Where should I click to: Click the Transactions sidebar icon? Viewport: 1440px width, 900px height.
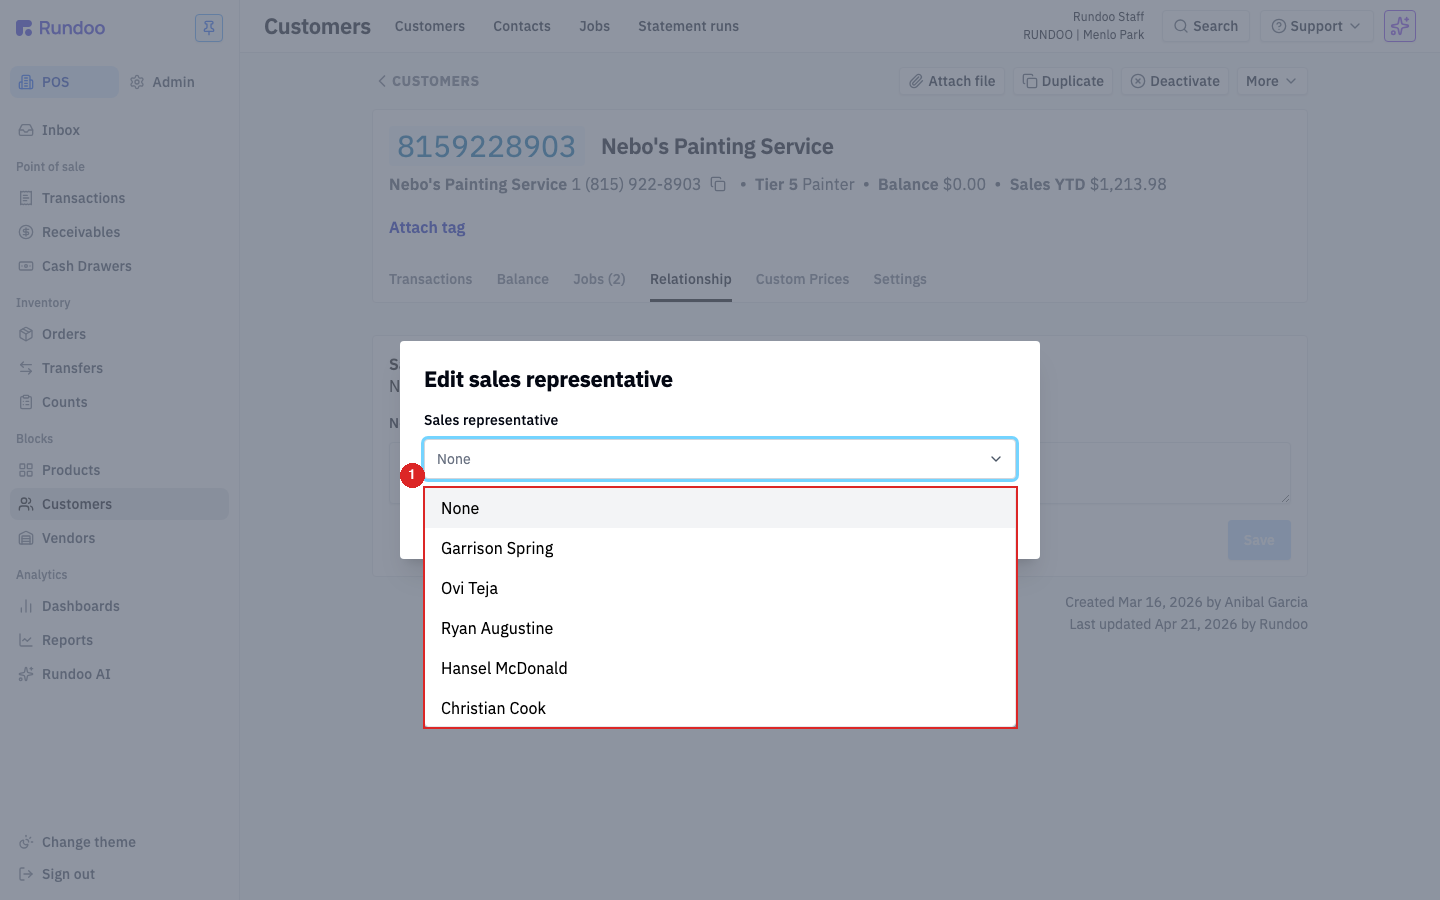(x=26, y=198)
